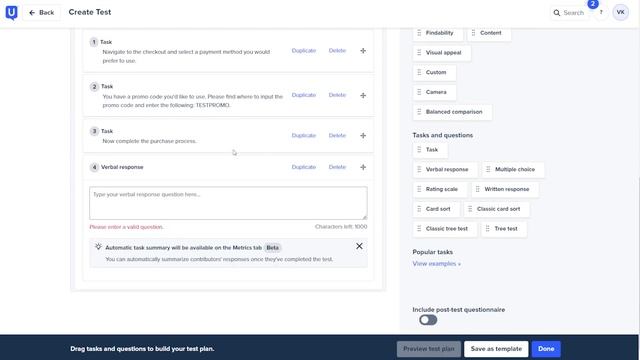The height and width of the screenshot is (360, 640).
Task: Click Save as template button
Action: point(496,349)
